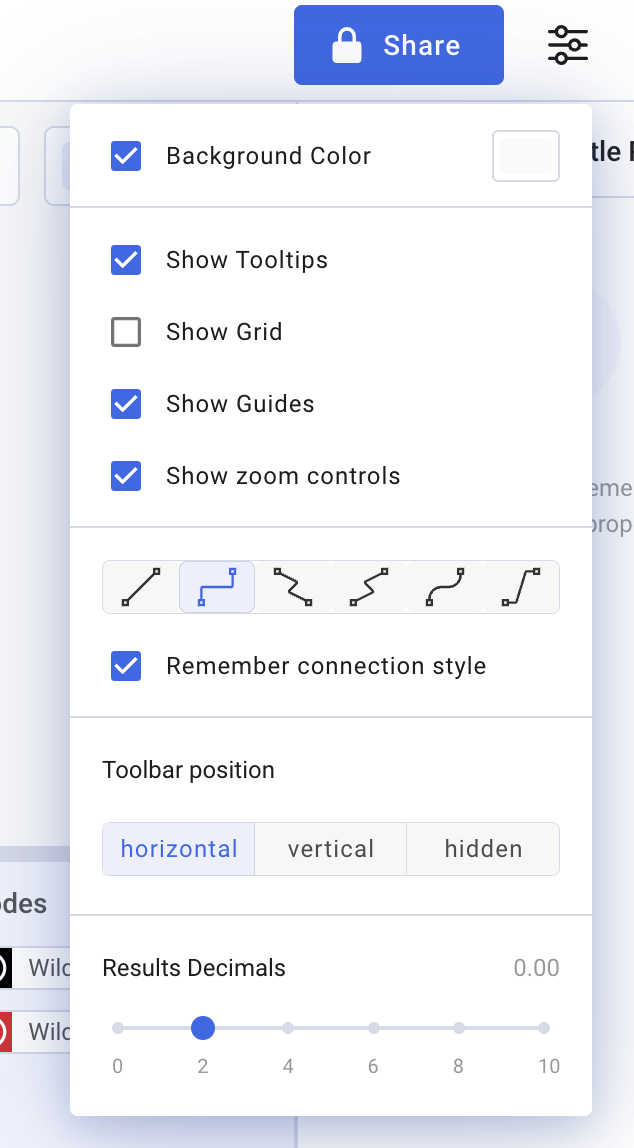The height and width of the screenshot is (1148, 634).
Task: Click the lock icon on Share
Action: [347, 45]
